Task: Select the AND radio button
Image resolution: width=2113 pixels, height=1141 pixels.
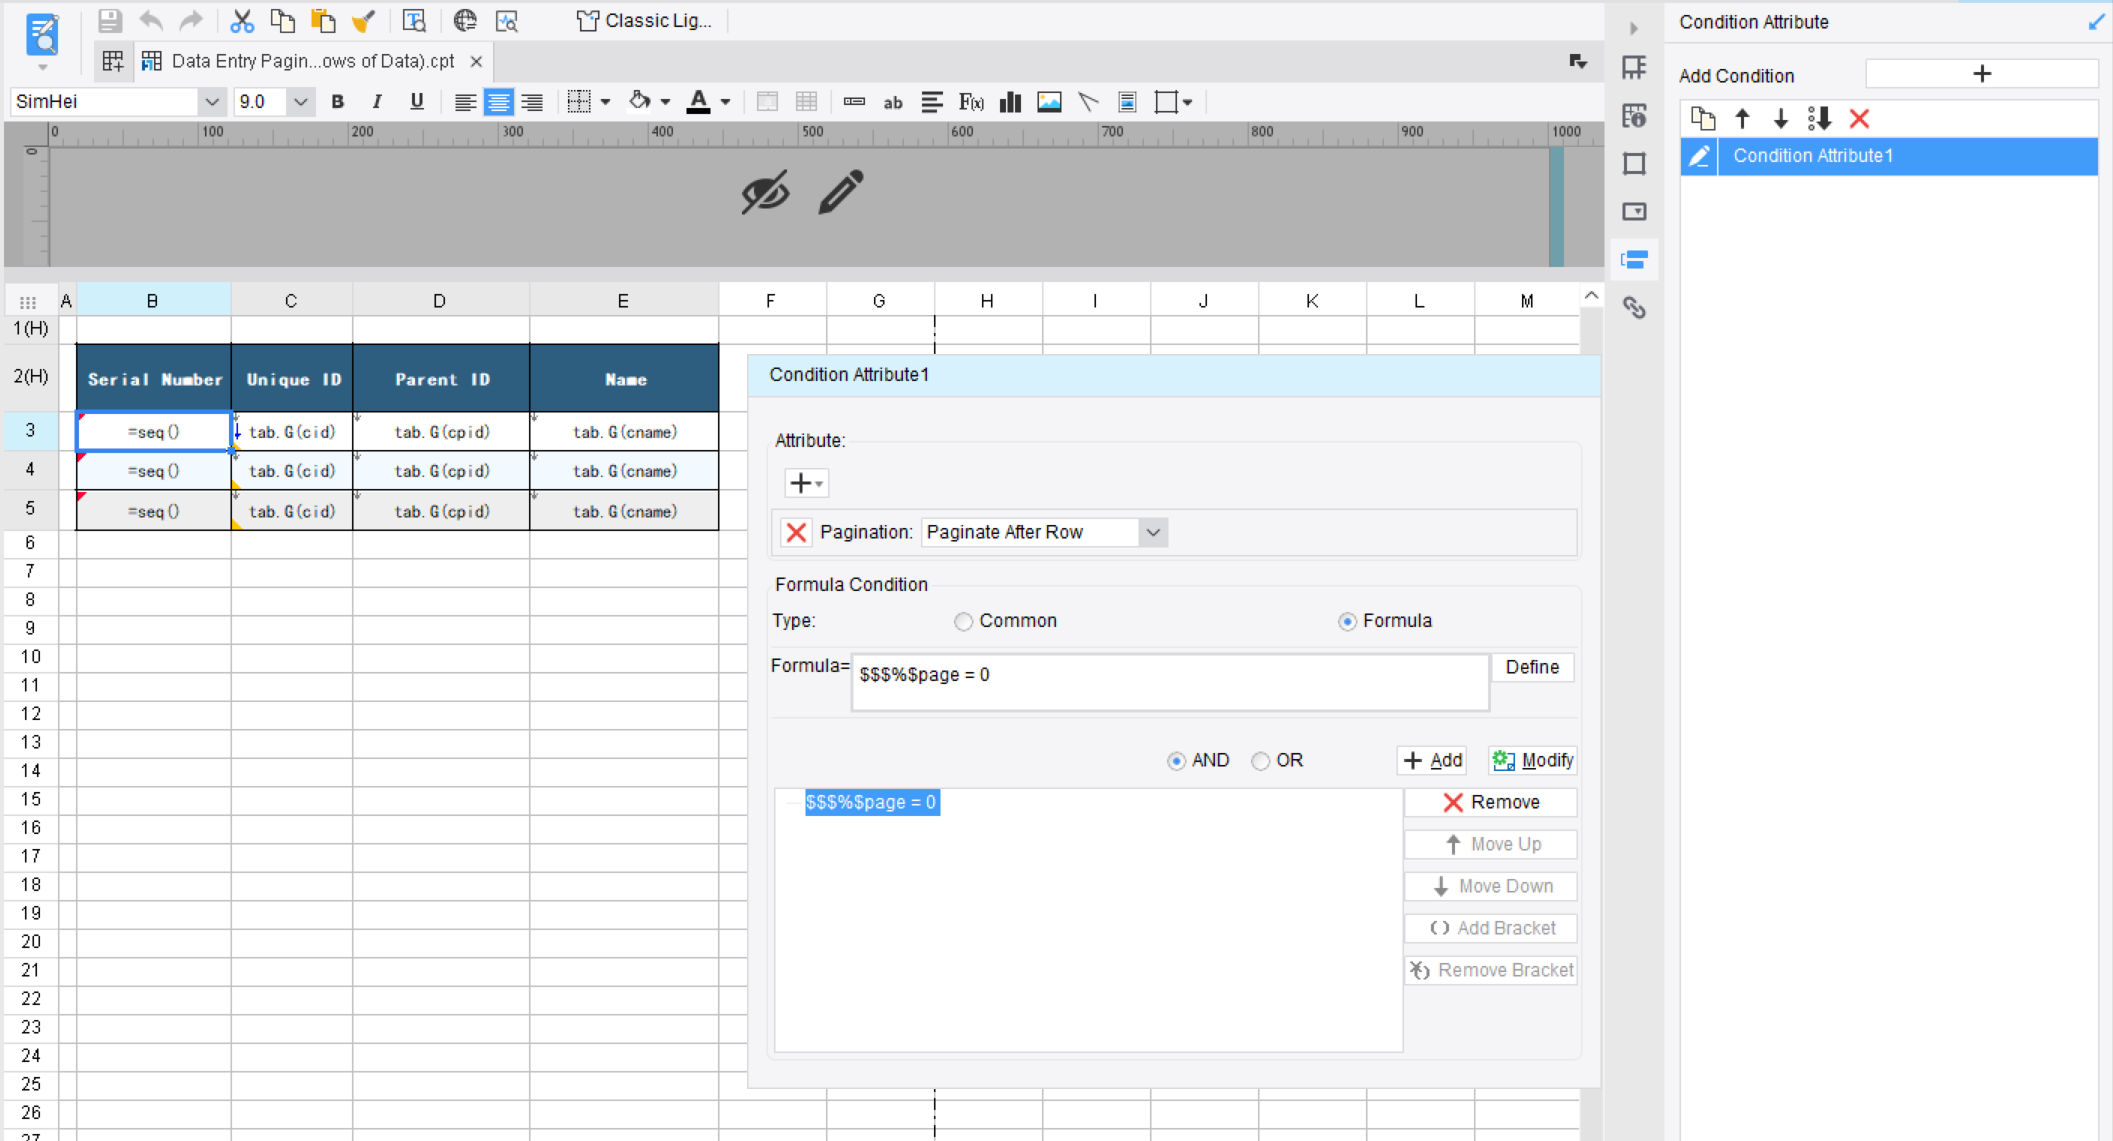Action: 1176,761
